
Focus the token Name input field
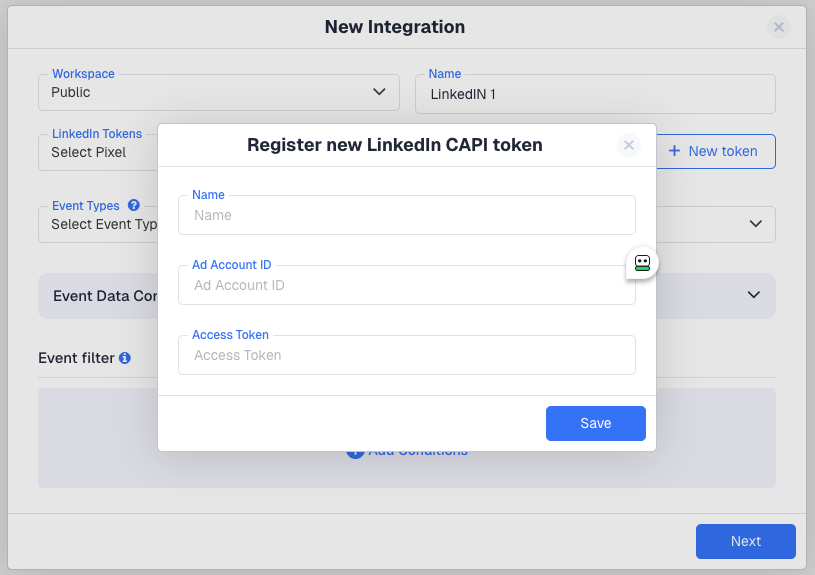407,215
